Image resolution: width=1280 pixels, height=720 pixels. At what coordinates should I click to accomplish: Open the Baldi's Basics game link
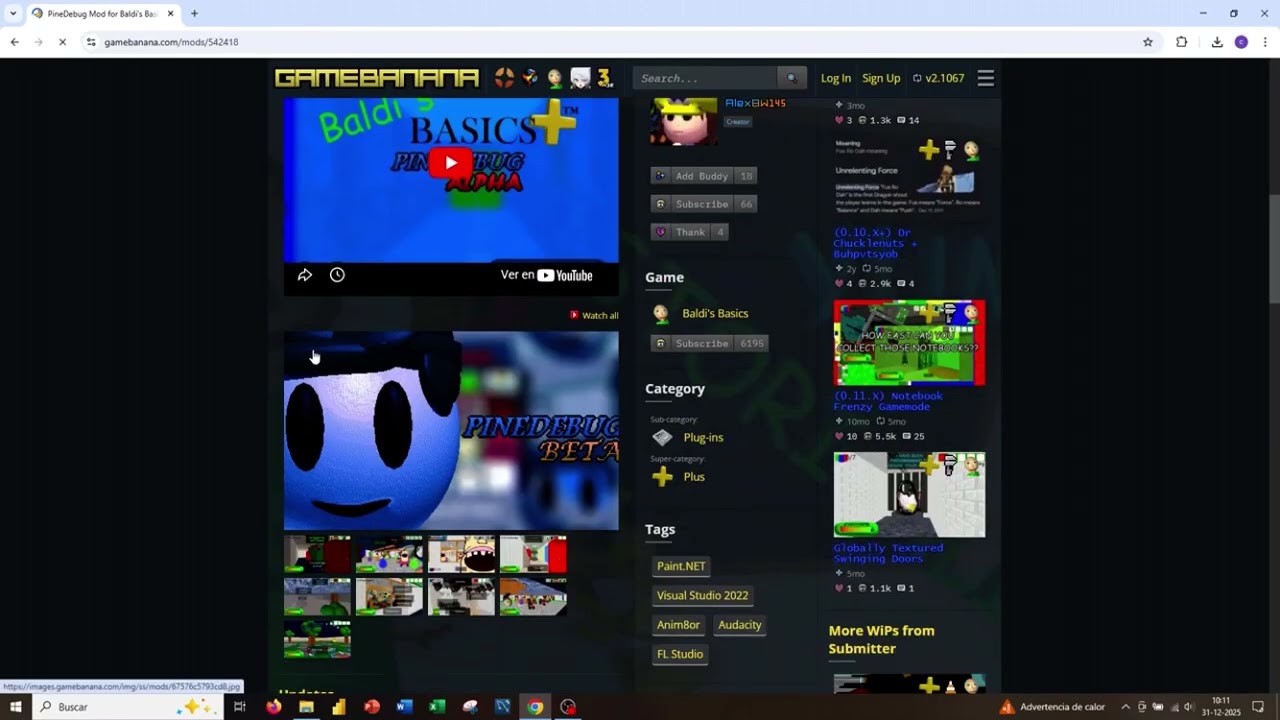coord(715,313)
